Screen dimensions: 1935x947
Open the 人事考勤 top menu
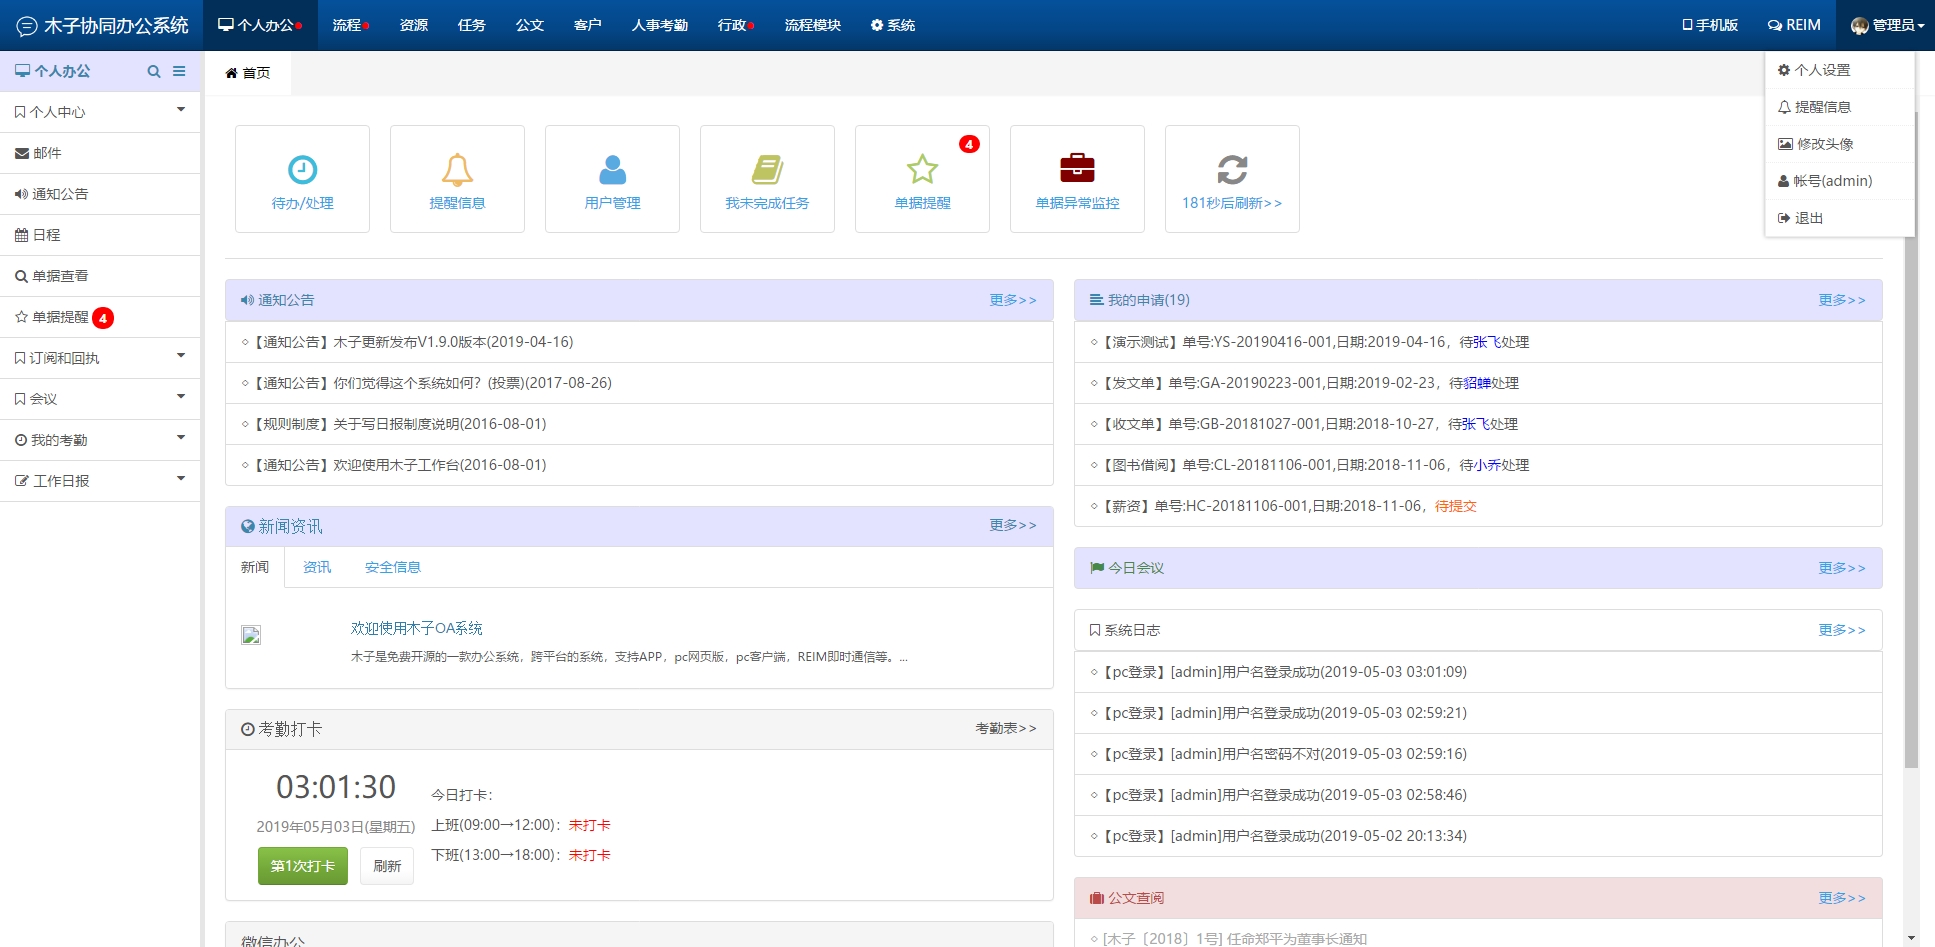(x=660, y=25)
